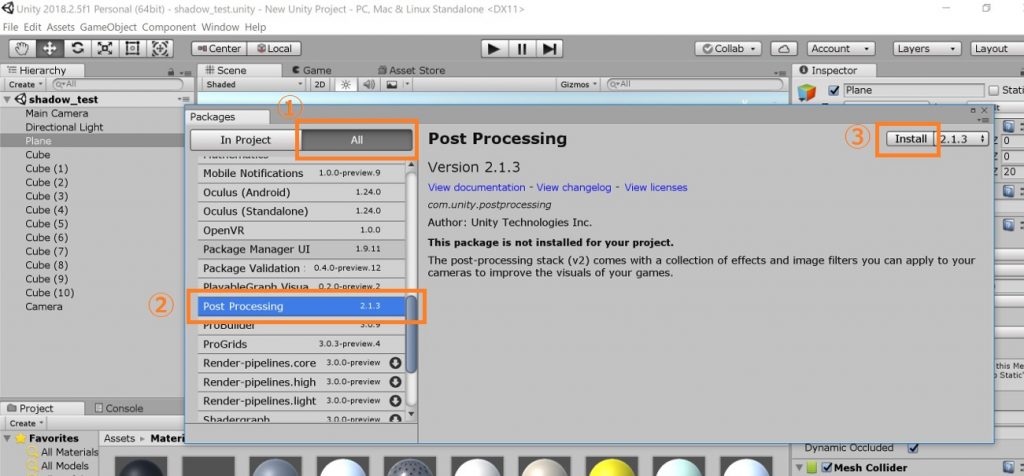Image resolution: width=1024 pixels, height=476 pixels.
Task: Enable the Static checkbox in Inspector
Action: pyautogui.click(x=993, y=90)
